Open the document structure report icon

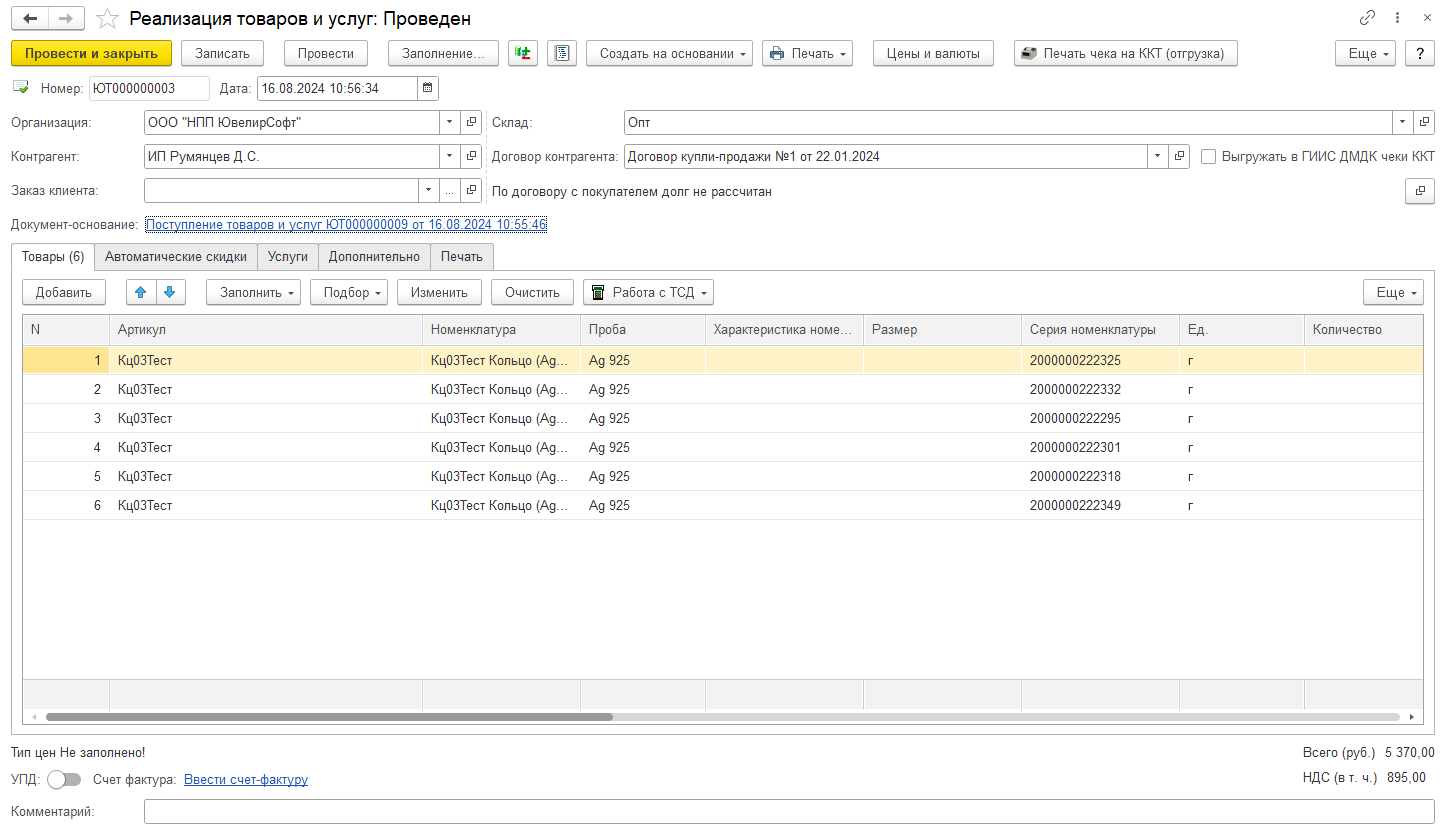pyautogui.click(x=562, y=54)
